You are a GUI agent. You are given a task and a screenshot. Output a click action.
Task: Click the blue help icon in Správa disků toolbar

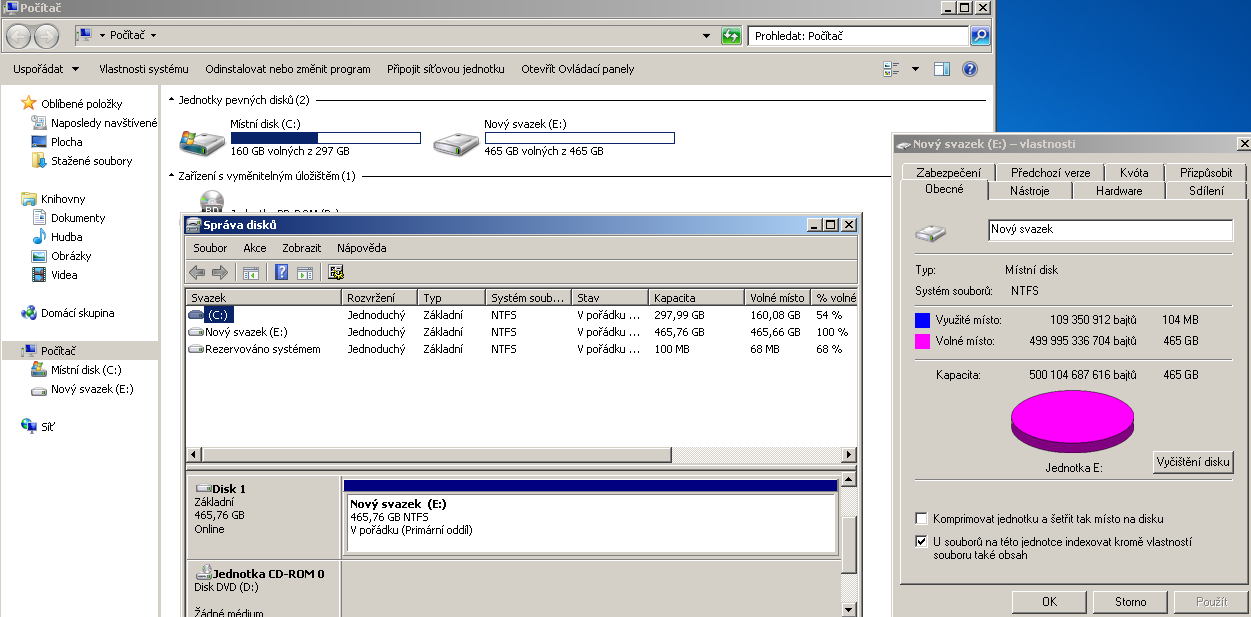point(282,272)
